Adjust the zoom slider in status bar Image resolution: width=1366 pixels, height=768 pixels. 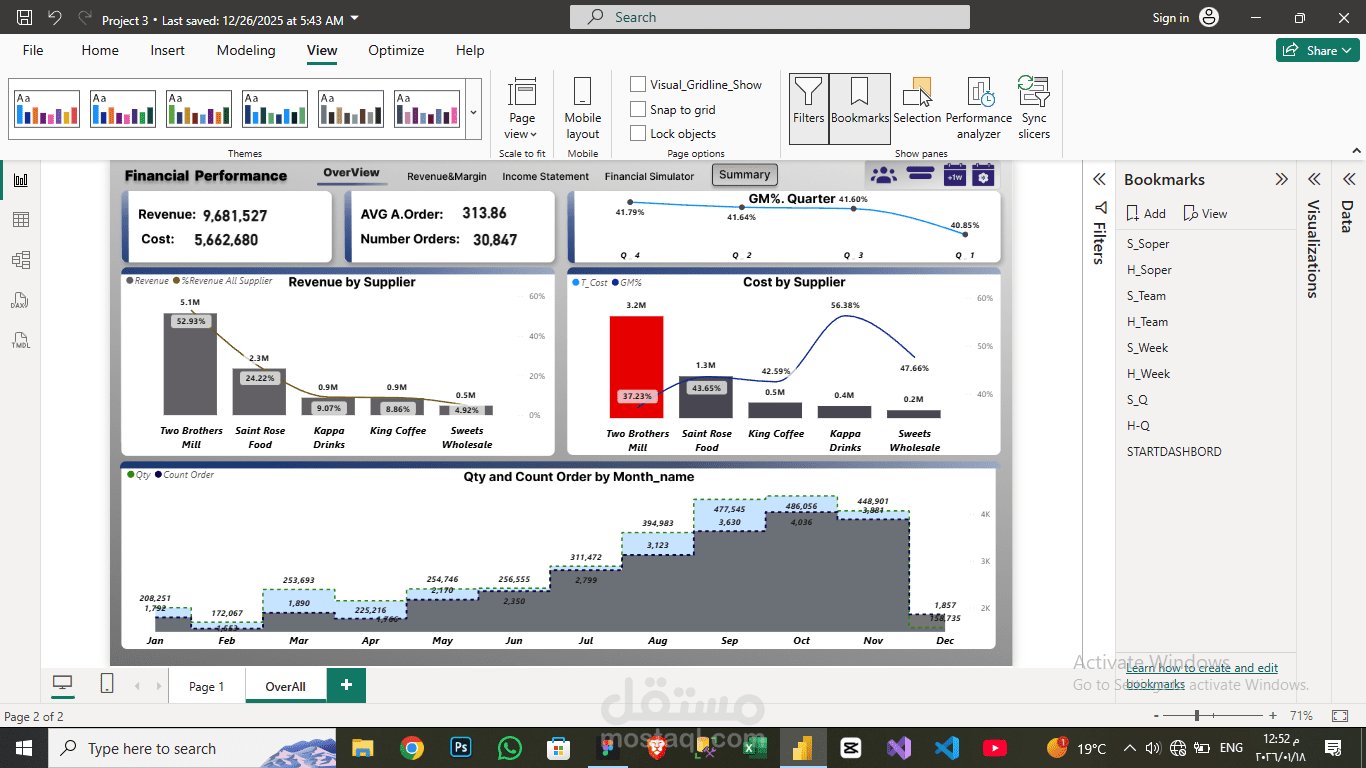[1197, 716]
